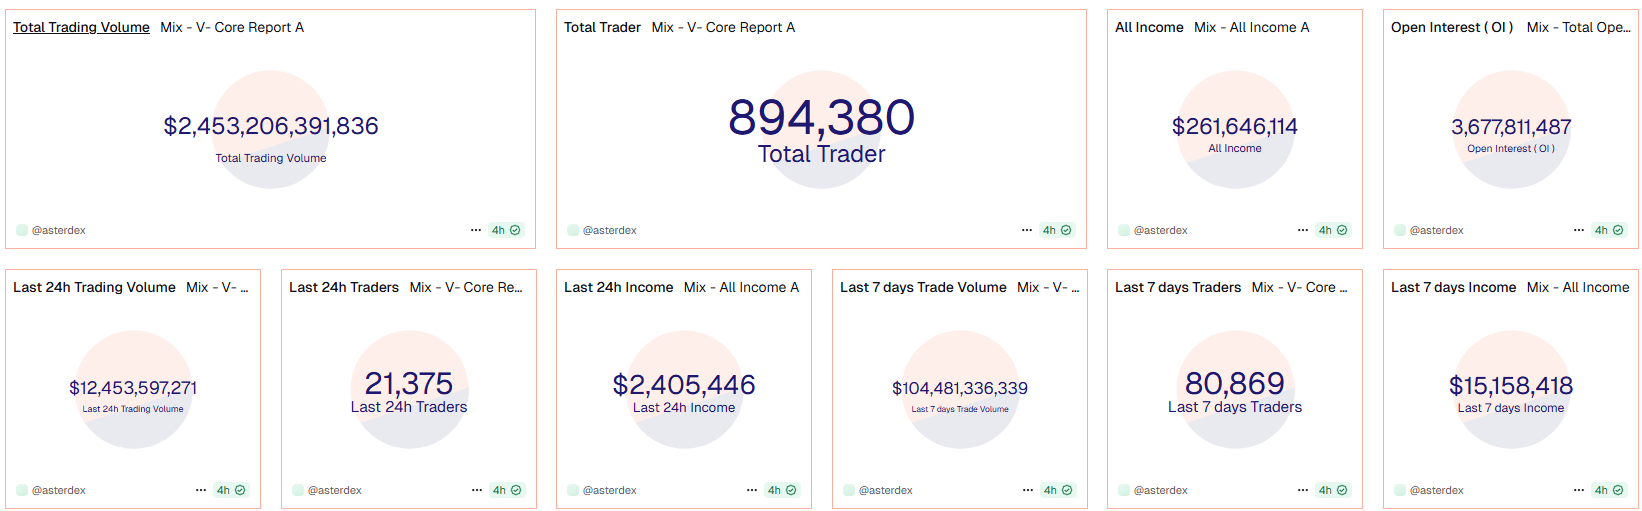Click the Last 7 days Traders title
The image size is (1642, 511).
[x=1177, y=287]
